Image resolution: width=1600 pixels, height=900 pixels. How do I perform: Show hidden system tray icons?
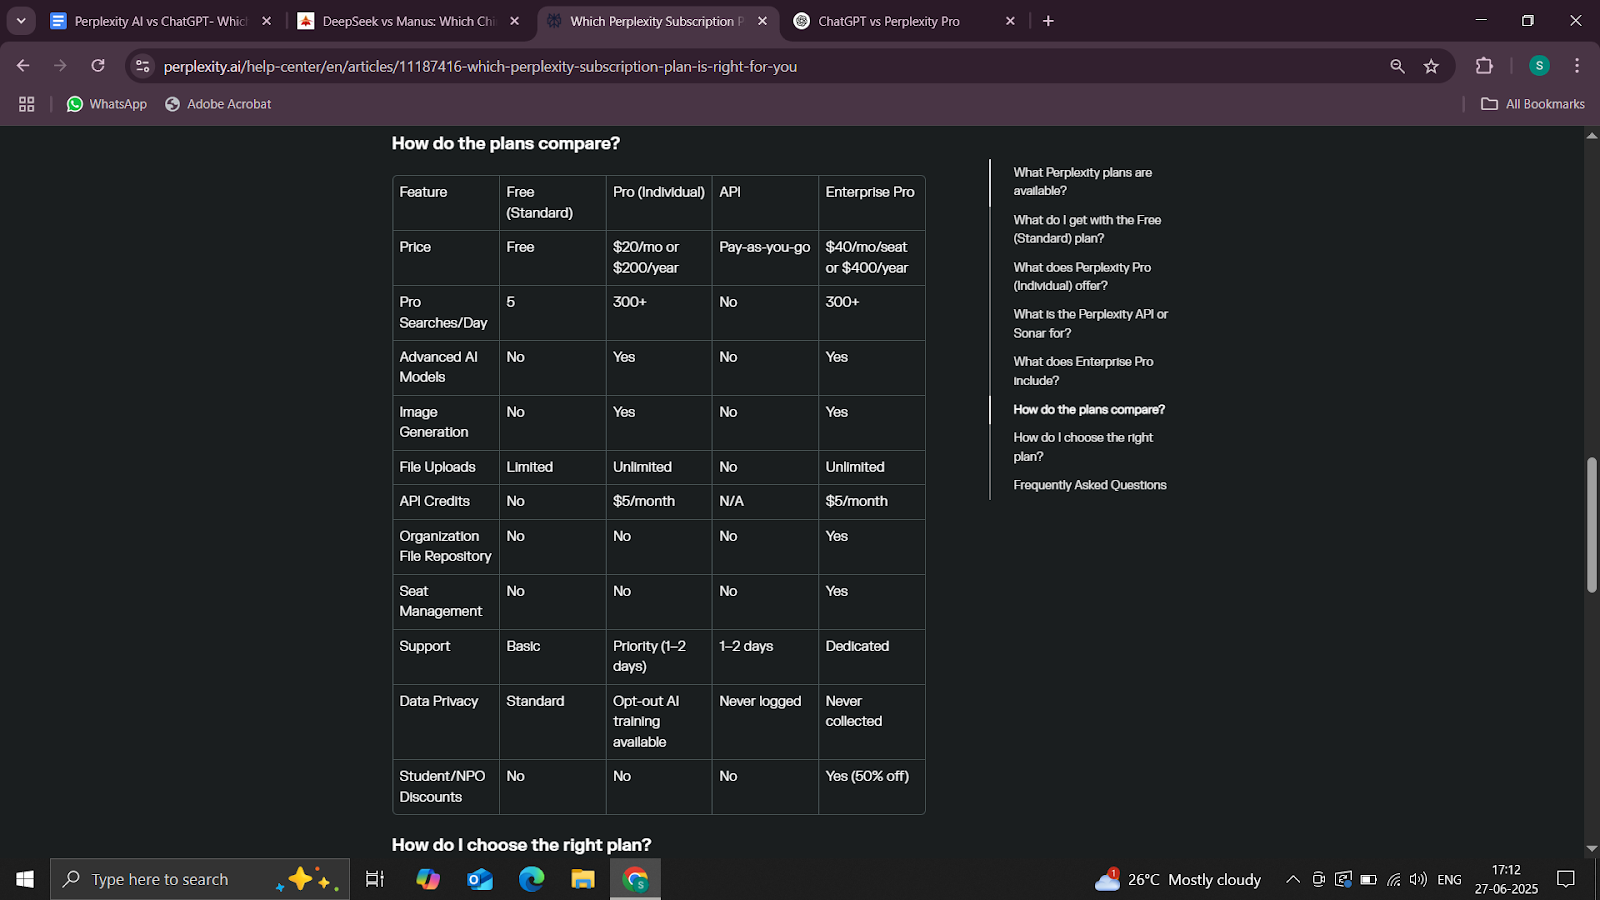tap(1292, 879)
